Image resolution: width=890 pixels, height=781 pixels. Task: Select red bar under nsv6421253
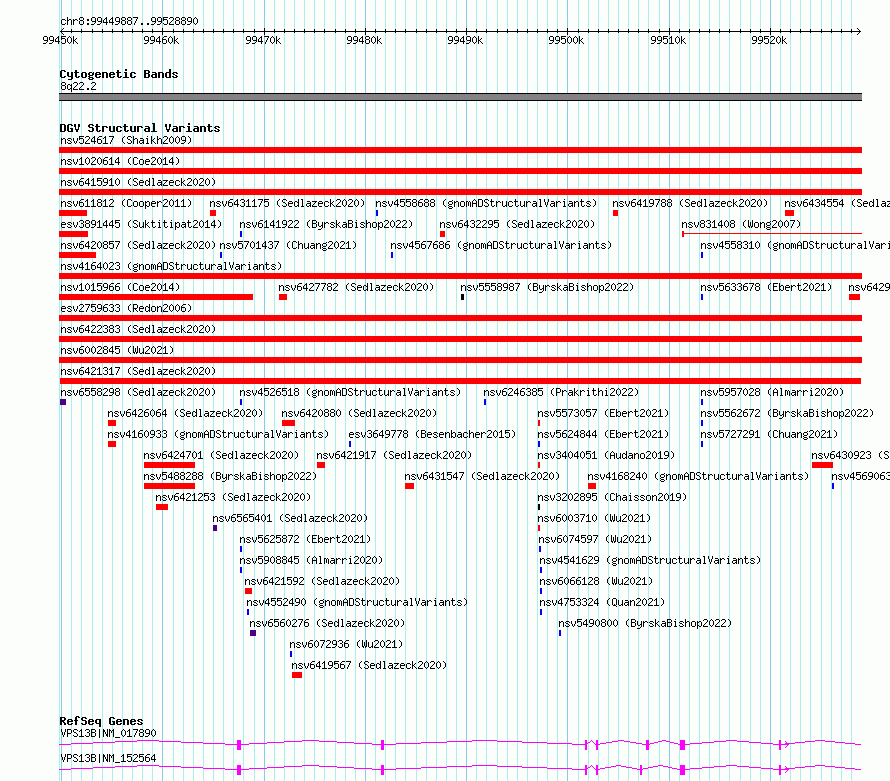[x=162, y=507]
